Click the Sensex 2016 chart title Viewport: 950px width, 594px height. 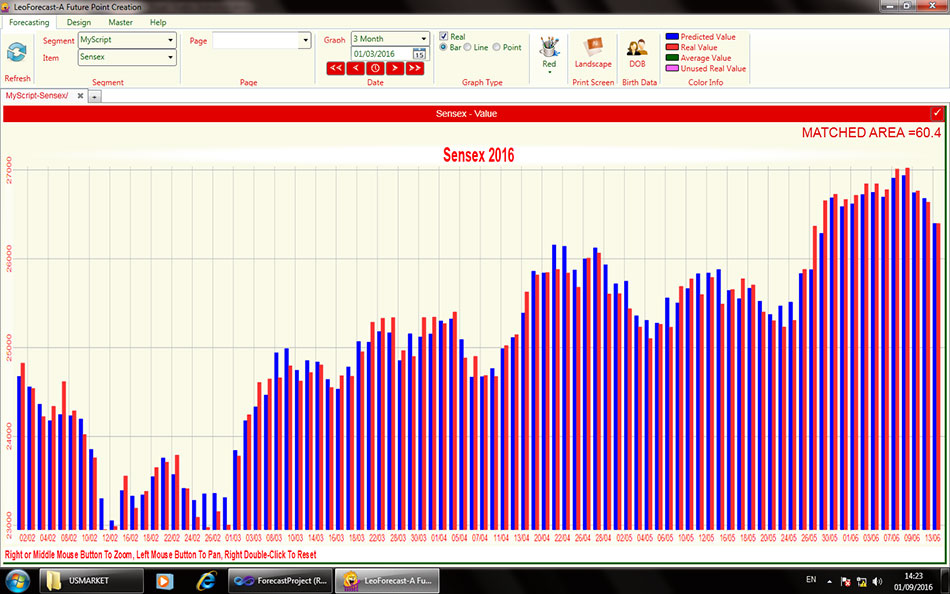pyautogui.click(x=479, y=155)
